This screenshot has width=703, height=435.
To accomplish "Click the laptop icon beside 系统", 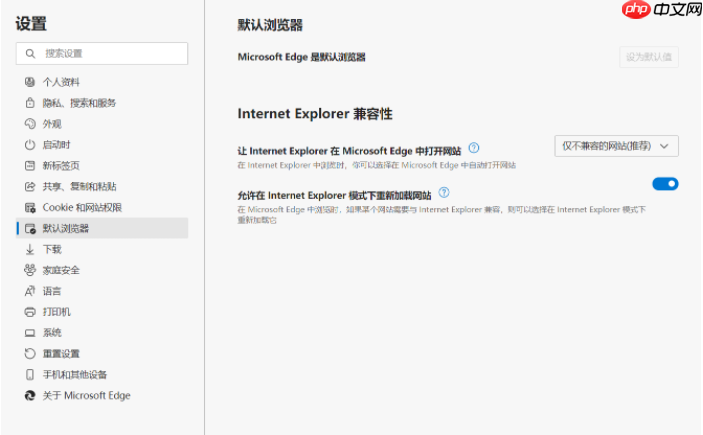I will coord(30,333).
